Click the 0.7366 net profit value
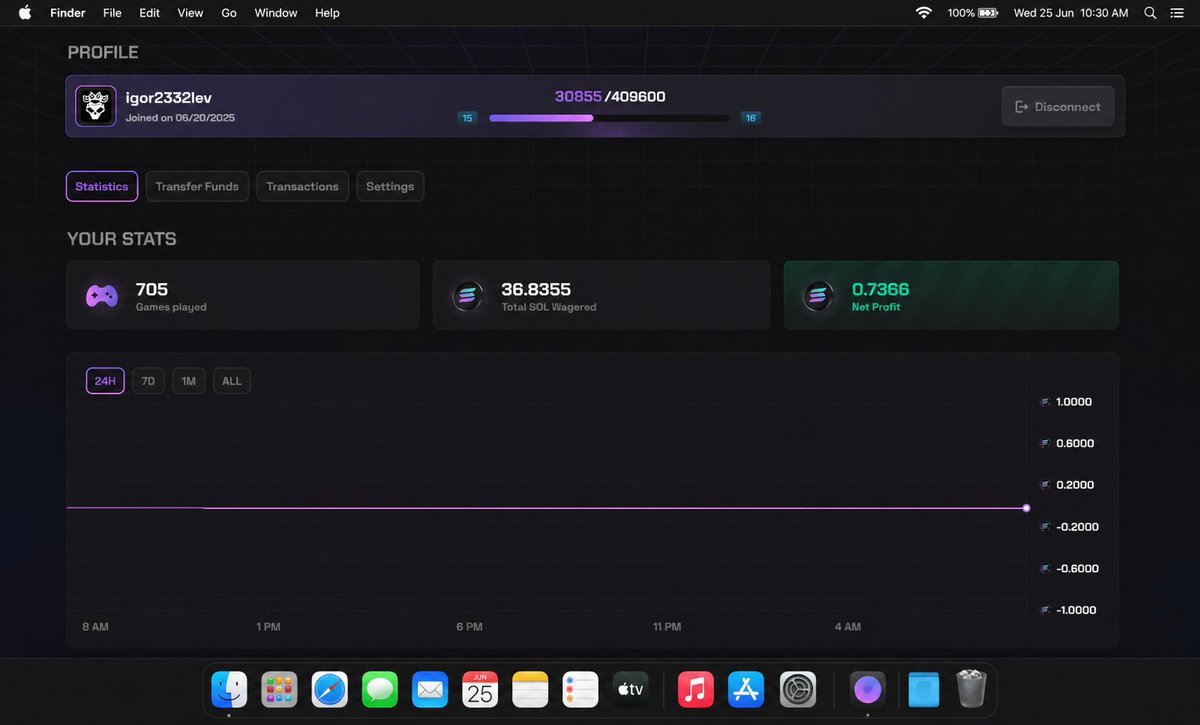 880,289
